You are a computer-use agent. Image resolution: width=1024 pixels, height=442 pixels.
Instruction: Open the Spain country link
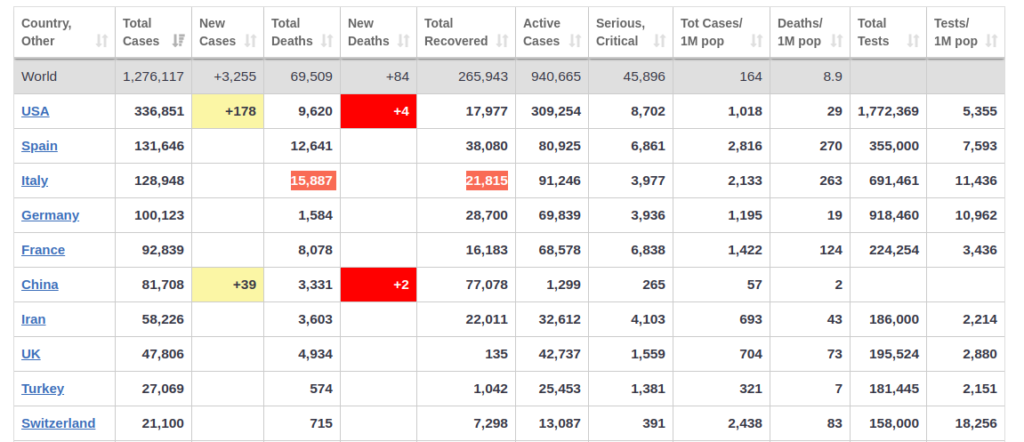click(x=39, y=146)
